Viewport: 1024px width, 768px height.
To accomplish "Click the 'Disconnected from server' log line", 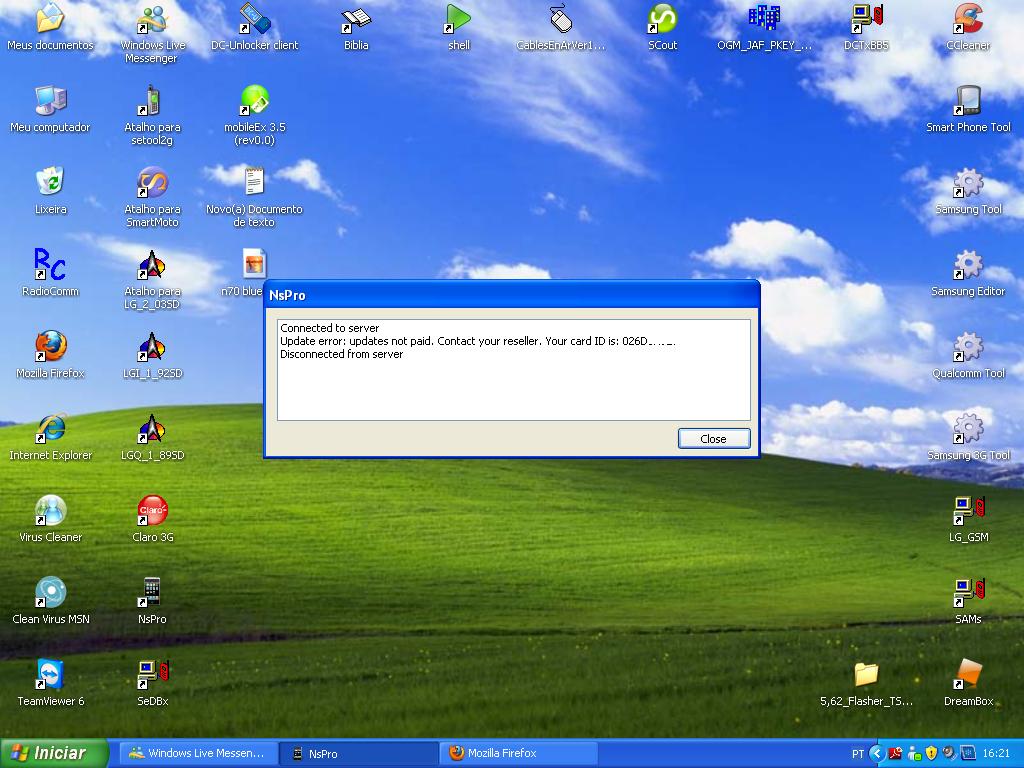I will [342, 354].
